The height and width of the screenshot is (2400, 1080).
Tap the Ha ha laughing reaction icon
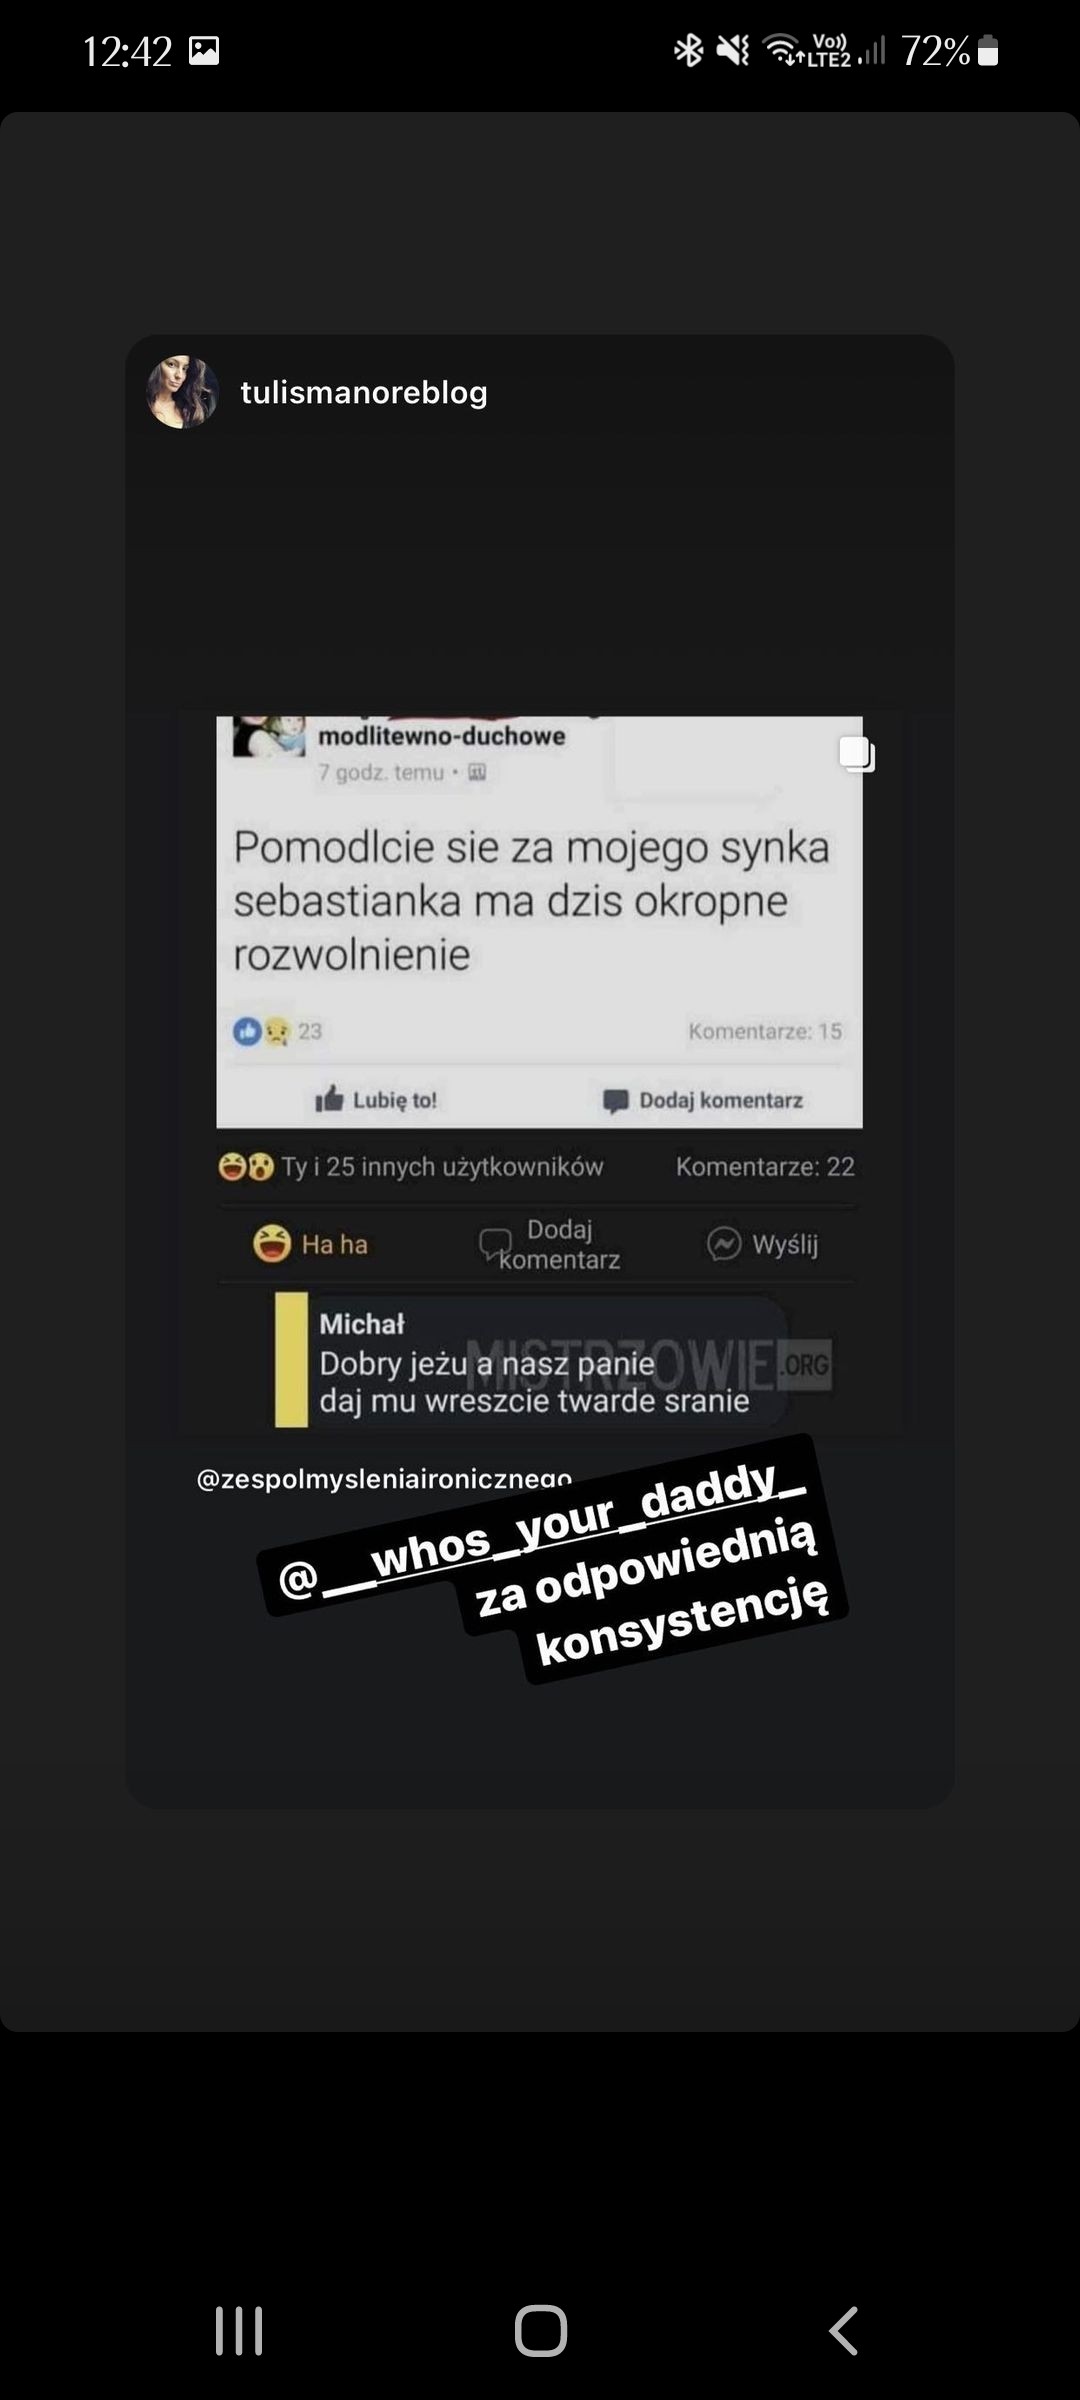272,1244
